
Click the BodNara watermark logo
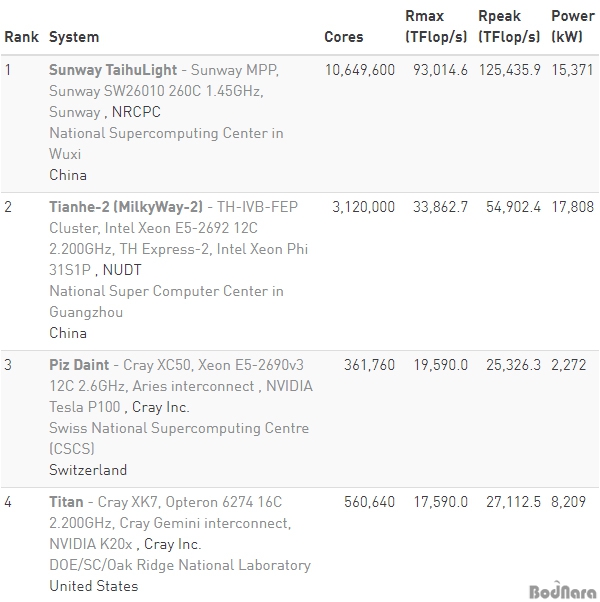(562, 591)
